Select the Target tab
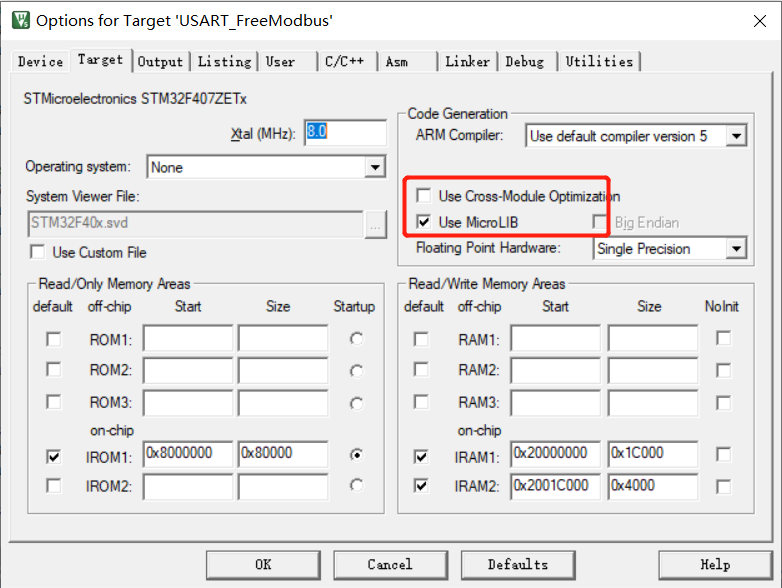The height and width of the screenshot is (588, 782). [101, 60]
